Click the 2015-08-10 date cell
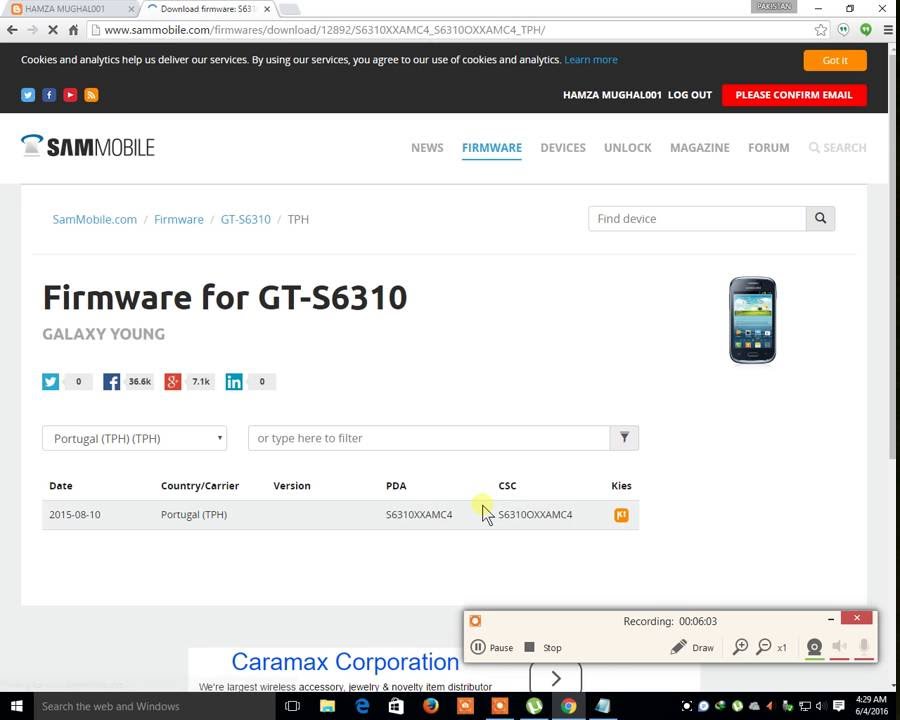900x720 pixels. [75, 514]
